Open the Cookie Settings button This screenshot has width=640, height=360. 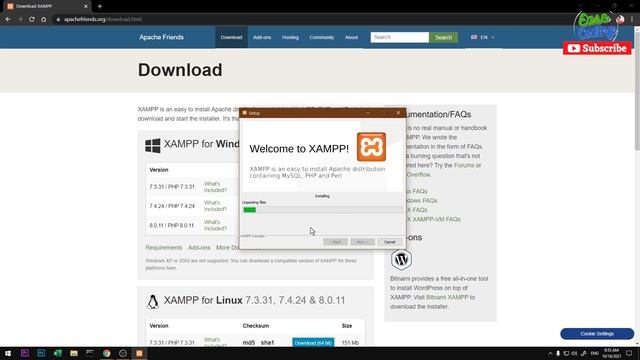597,334
